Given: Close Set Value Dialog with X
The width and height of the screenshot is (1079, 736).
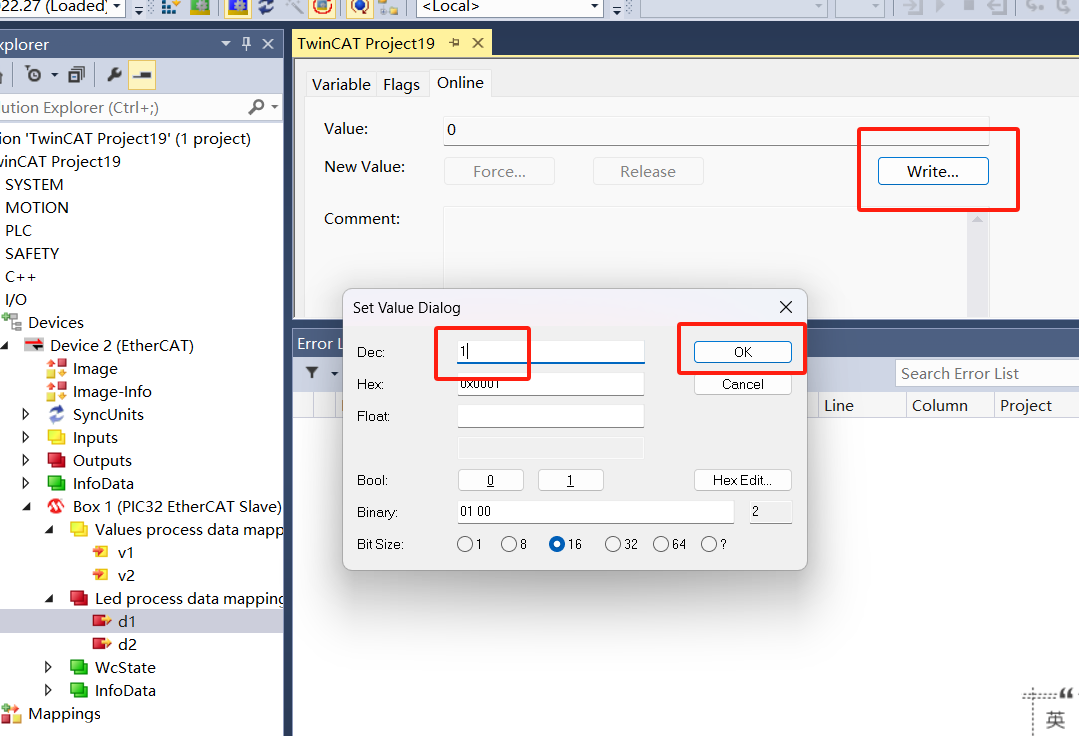Looking at the screenshot, I should (x=786, y=307).
